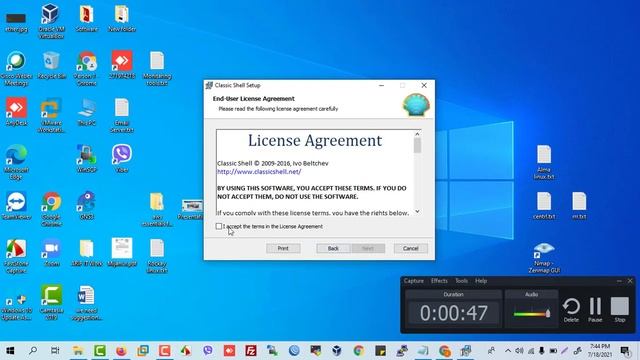Select Nmap - Zenmap GUI desktop icon
The width and height of the screenshot is (640, 360).
pyautogui.click(x=544, y=257)
